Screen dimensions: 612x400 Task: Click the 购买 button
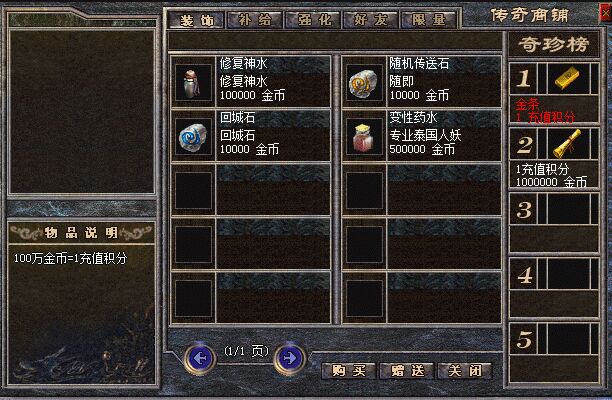click(x=349, y=370)
